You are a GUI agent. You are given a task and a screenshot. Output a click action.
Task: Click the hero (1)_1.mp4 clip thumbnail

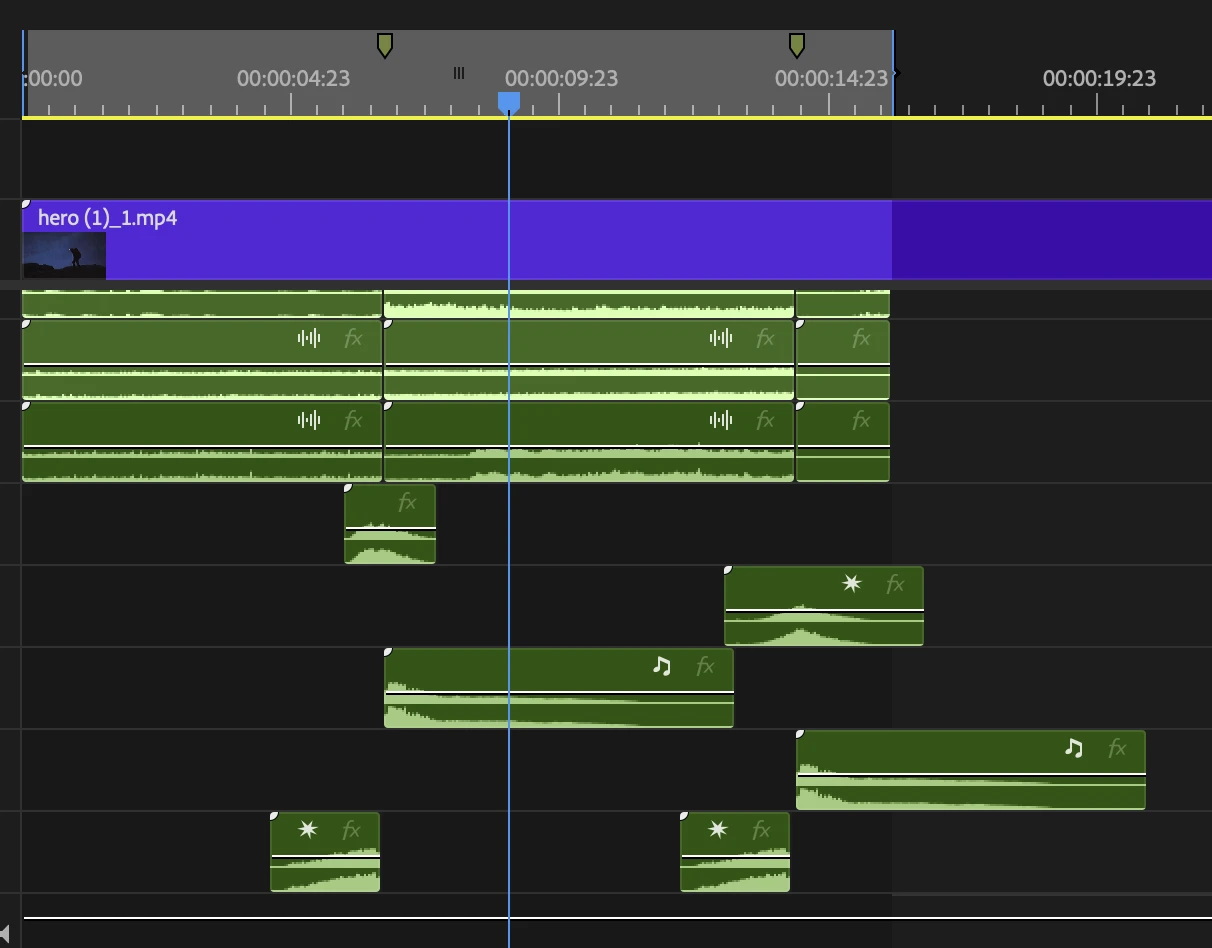pos(64,255)
